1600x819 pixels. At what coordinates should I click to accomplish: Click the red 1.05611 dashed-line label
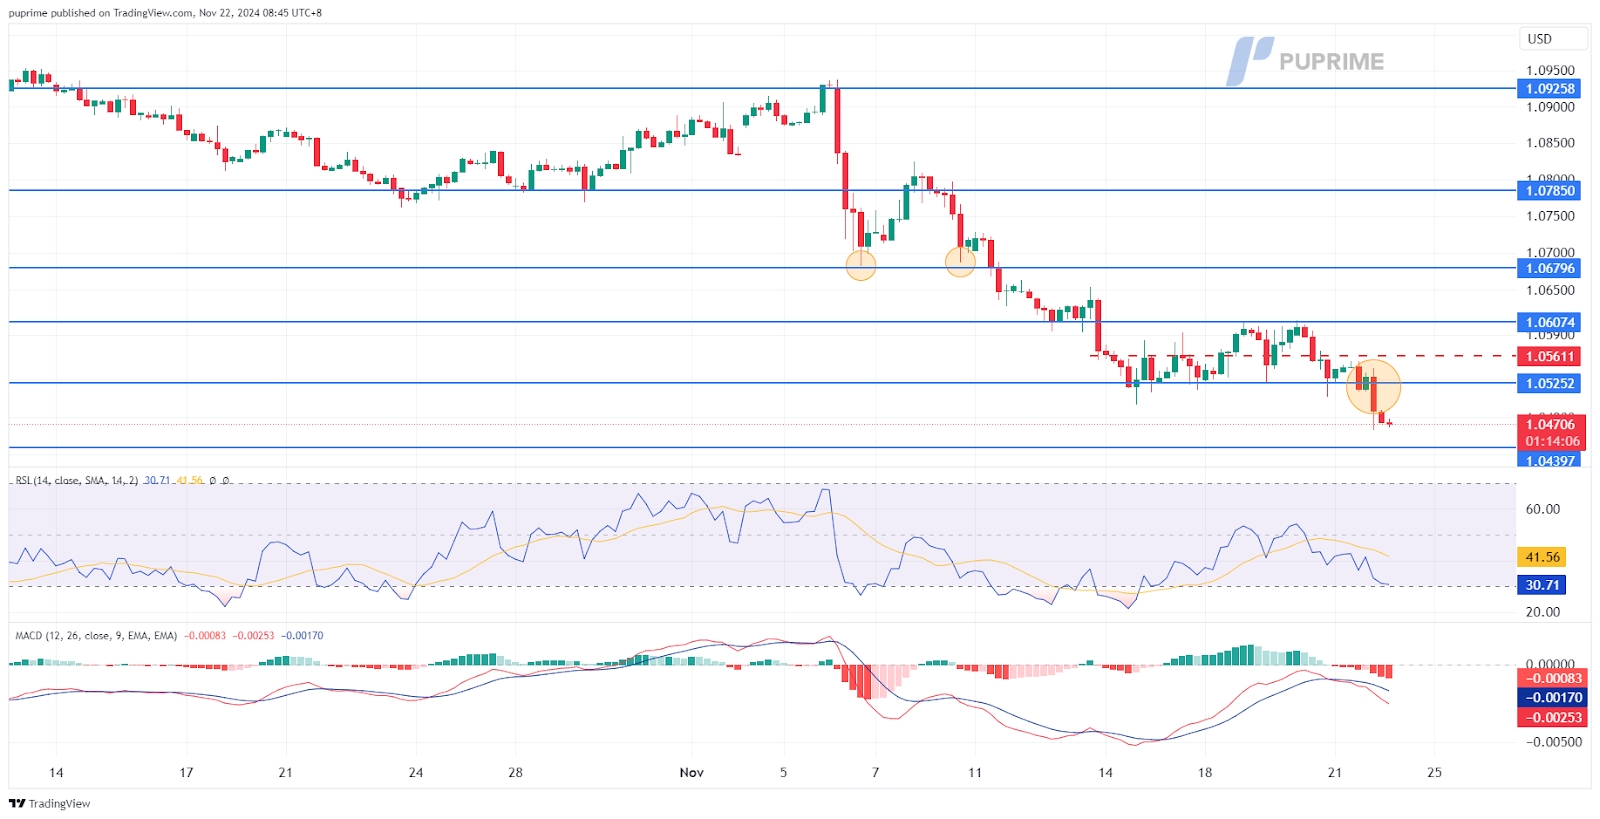pyautogui.click(x=1550, y=356)
